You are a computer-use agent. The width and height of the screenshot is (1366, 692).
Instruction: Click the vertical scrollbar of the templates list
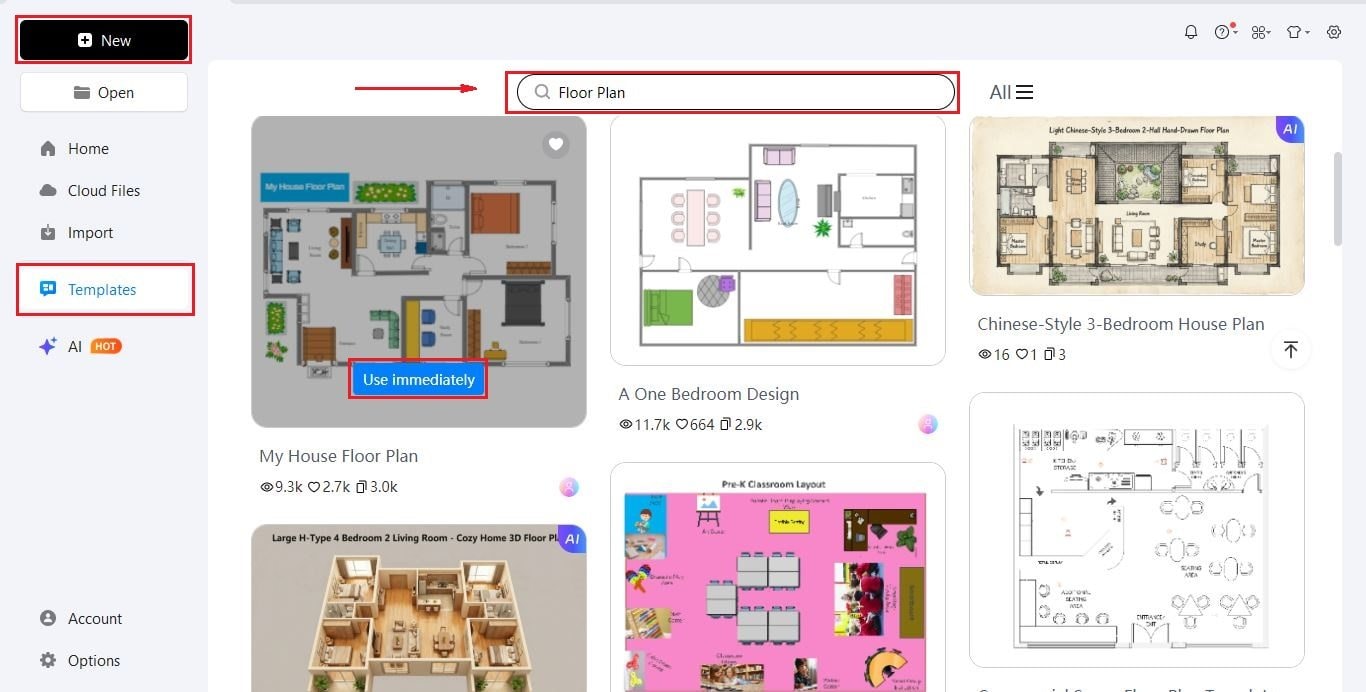coord(1338,198)
